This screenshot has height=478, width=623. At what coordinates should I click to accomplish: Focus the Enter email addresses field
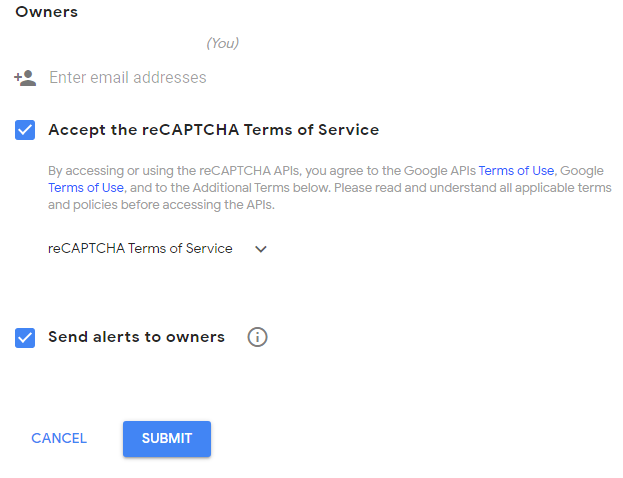pyautogui.click(x=128, y=77)
